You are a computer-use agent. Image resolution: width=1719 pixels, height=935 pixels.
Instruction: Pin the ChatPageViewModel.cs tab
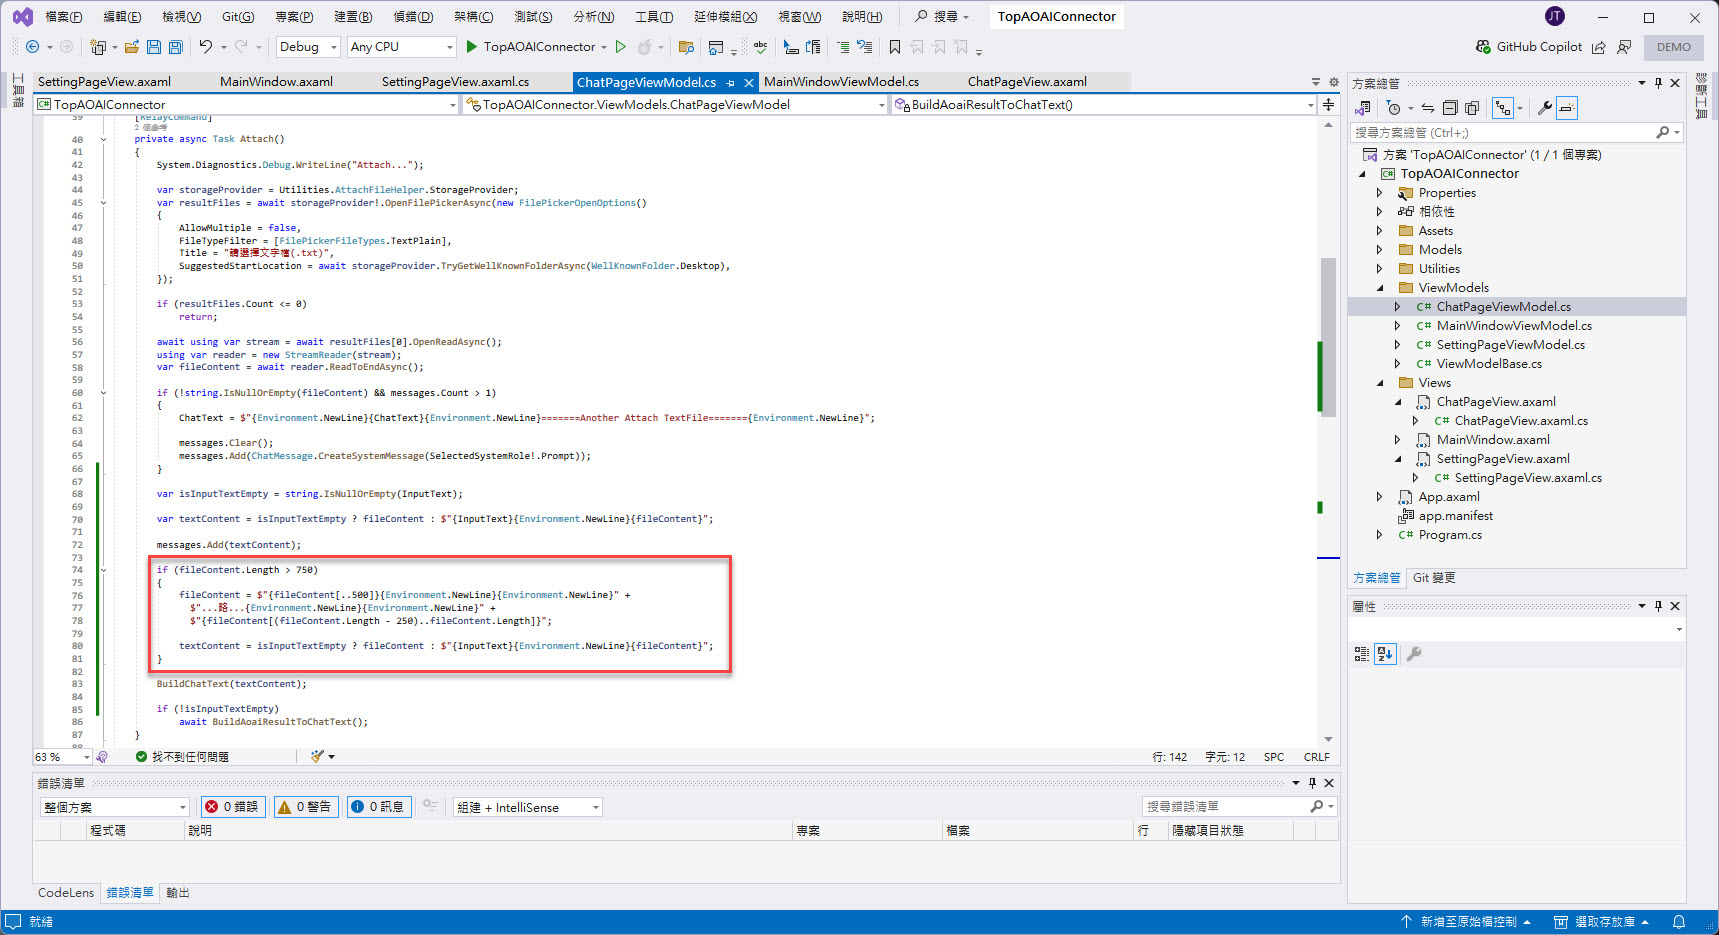(731, 83)
